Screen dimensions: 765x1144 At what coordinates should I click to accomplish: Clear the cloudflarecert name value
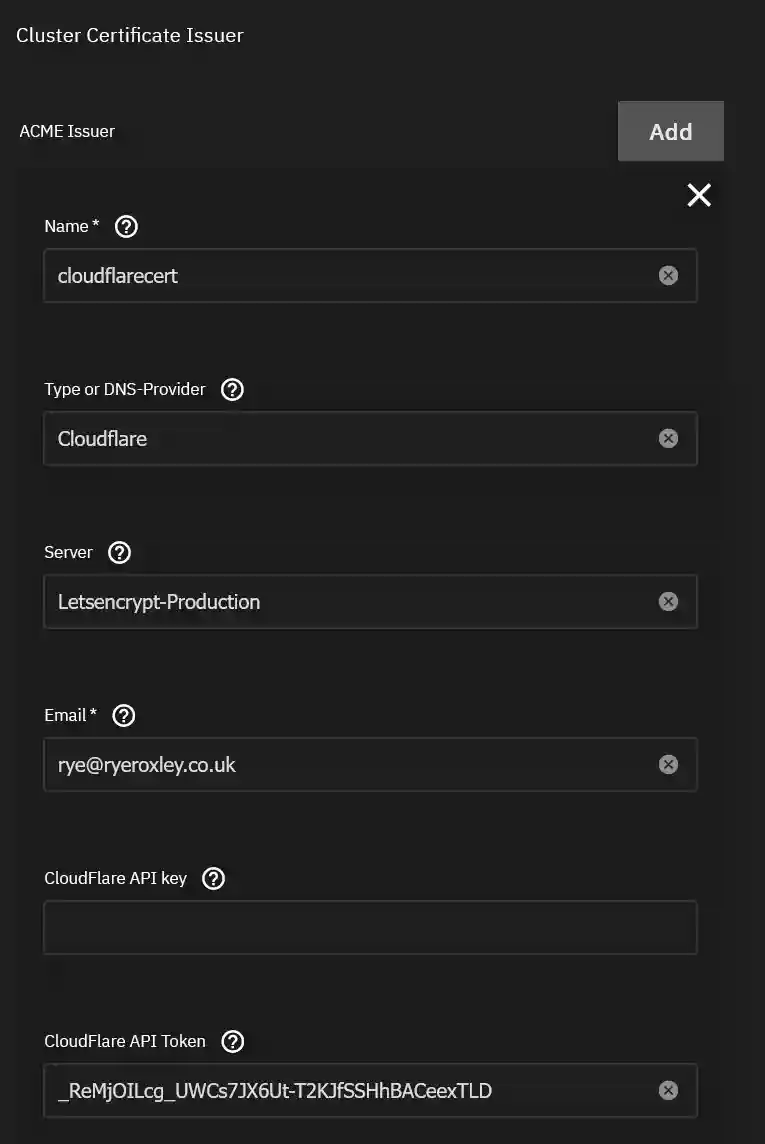pos(668,275)
